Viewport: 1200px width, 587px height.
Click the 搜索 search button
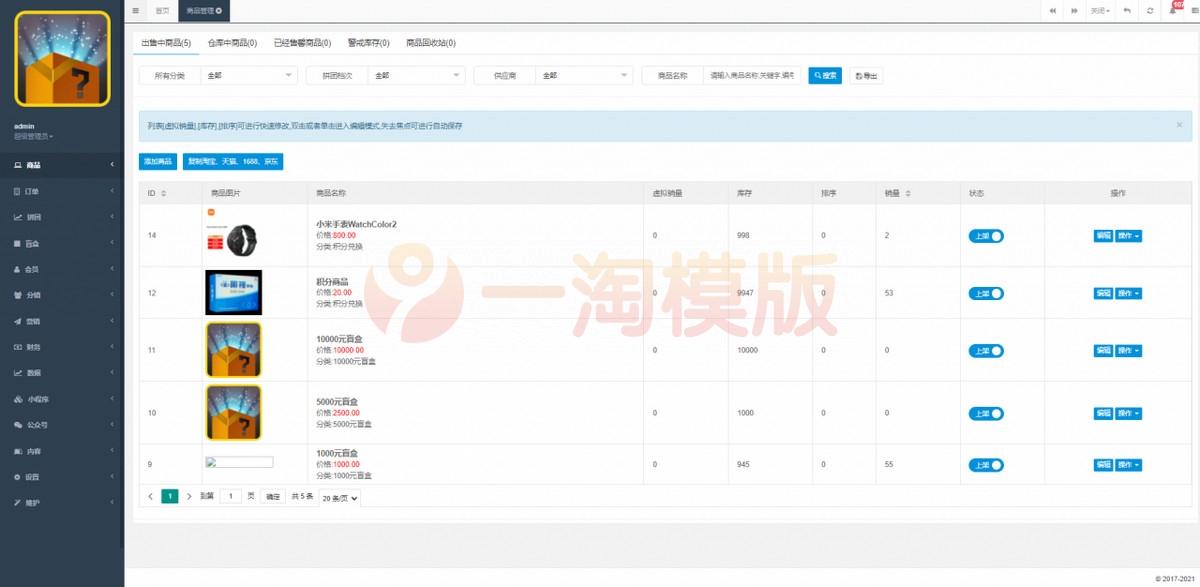[x=824, y=75]
